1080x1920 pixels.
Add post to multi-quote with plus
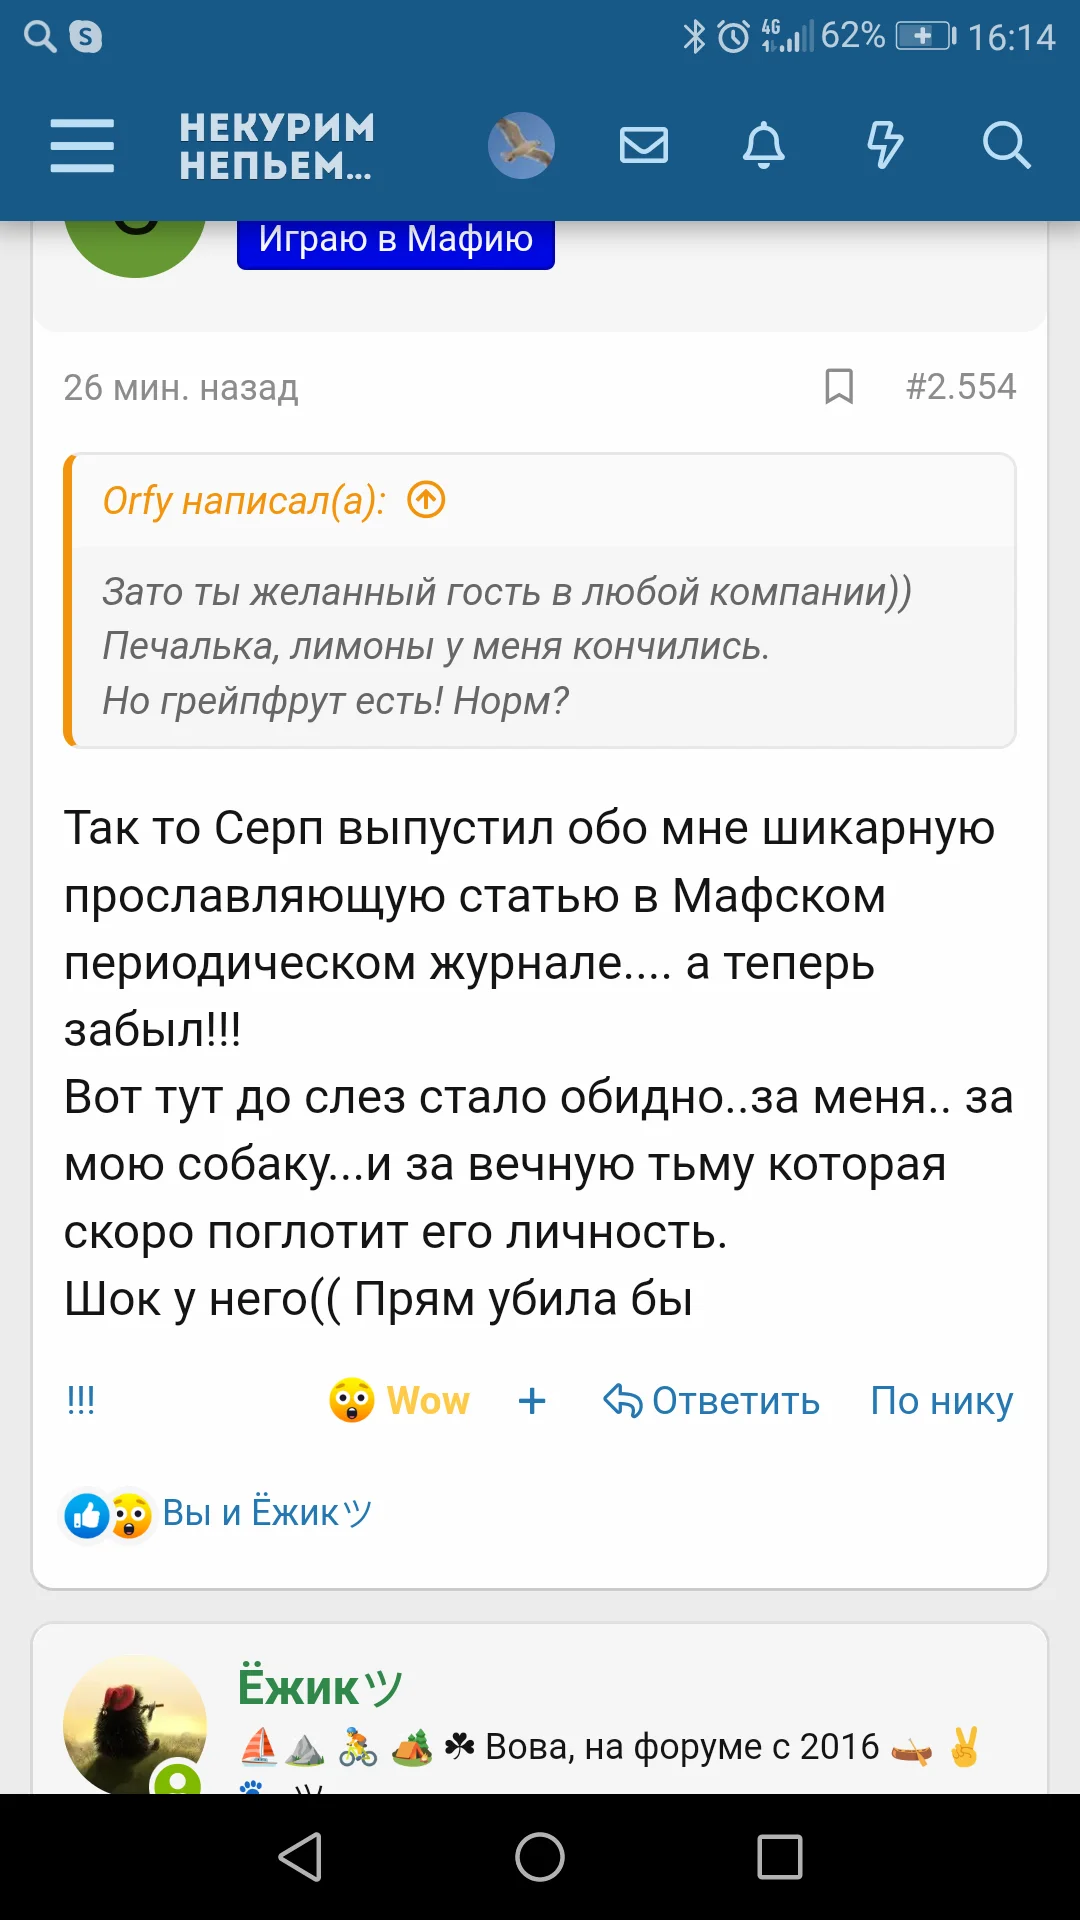tap(532, 1401)
